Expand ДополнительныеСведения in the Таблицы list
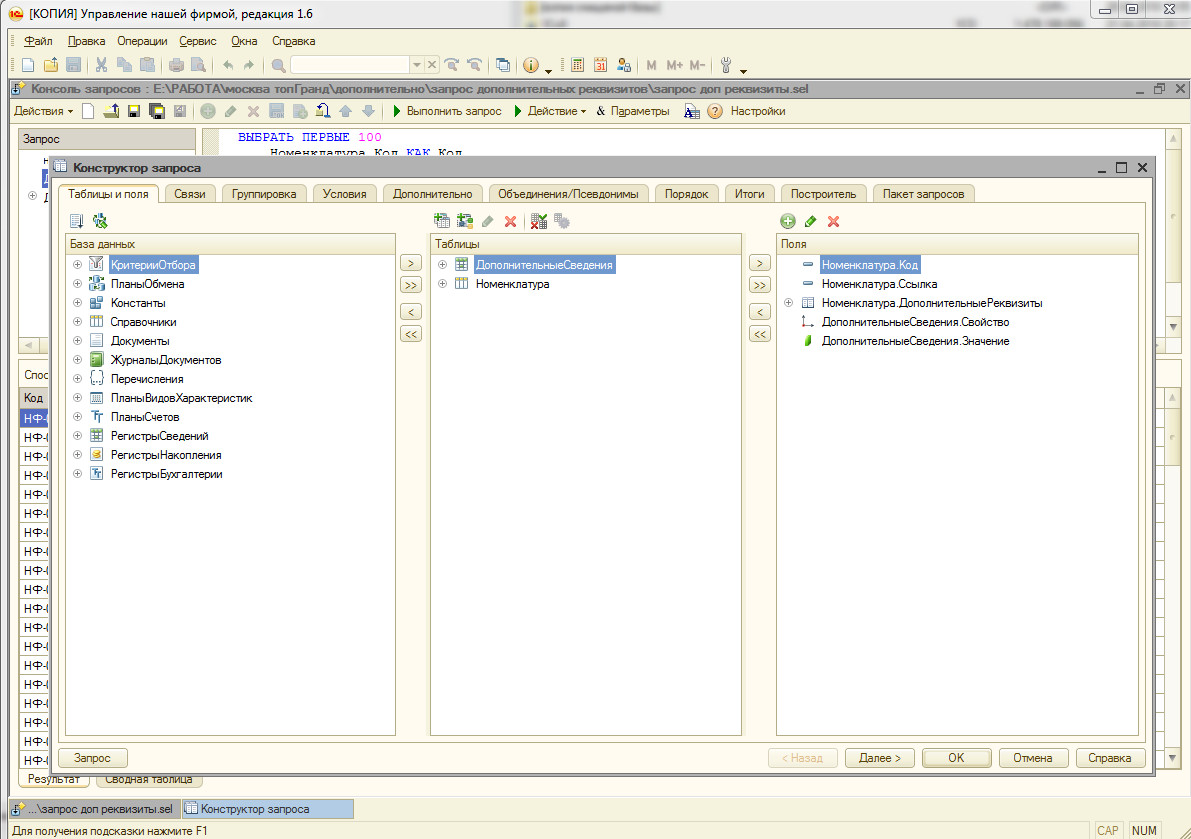This screenshot has height=839, width=1191. (443, 265)
